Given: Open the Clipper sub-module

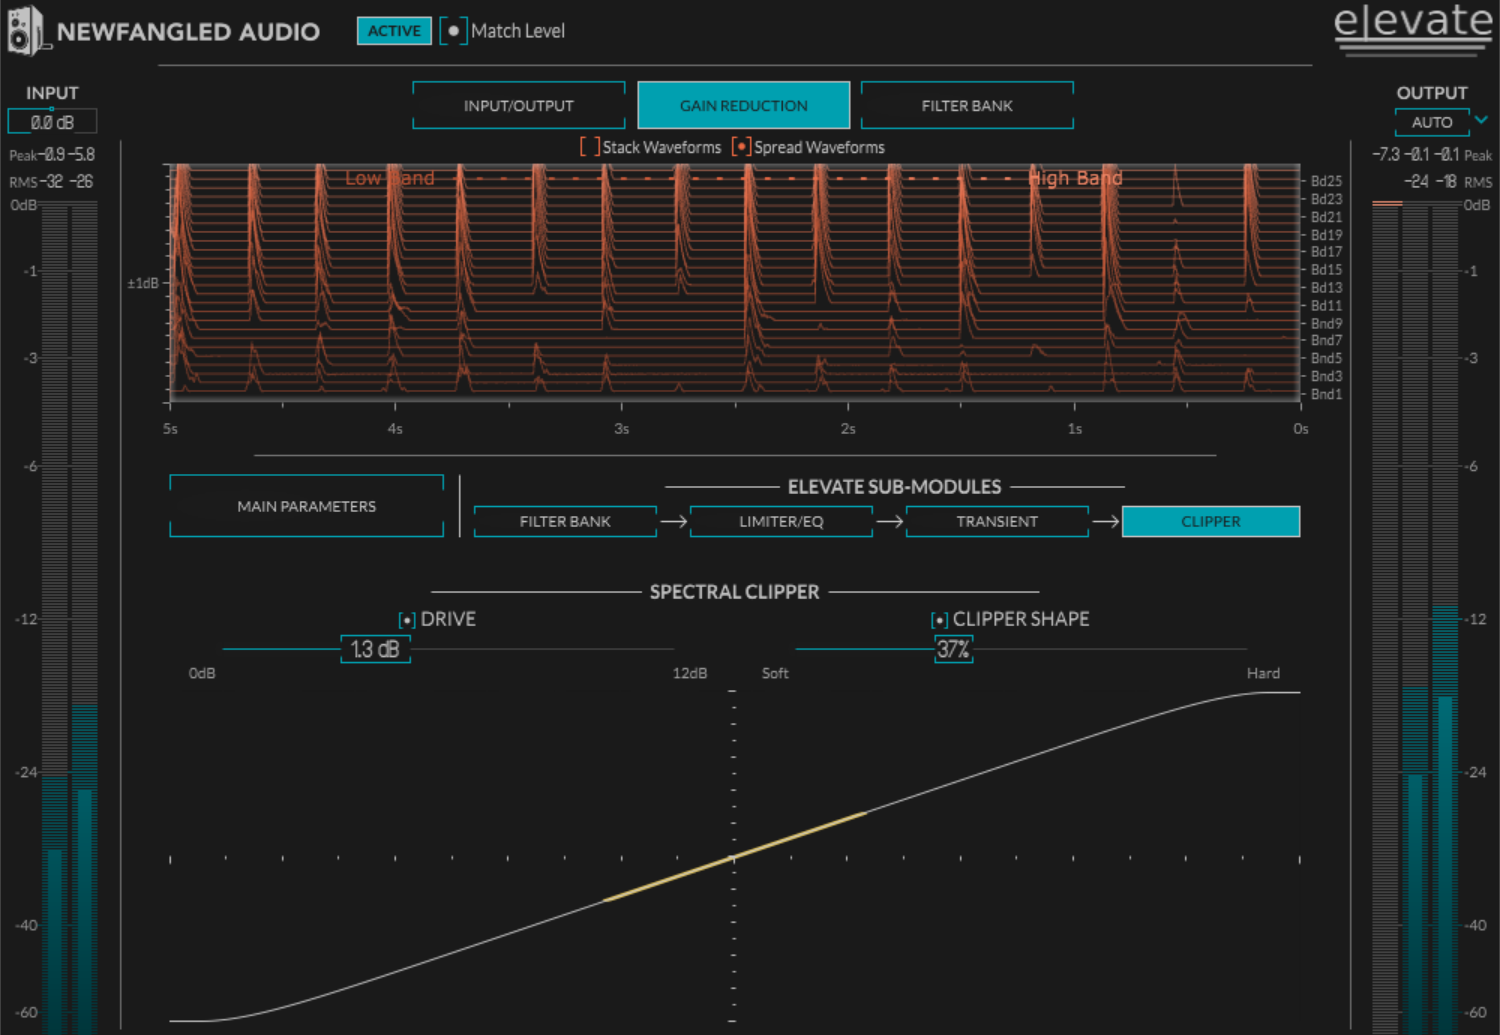Looking at the screenshot, I should [1211, 521].
